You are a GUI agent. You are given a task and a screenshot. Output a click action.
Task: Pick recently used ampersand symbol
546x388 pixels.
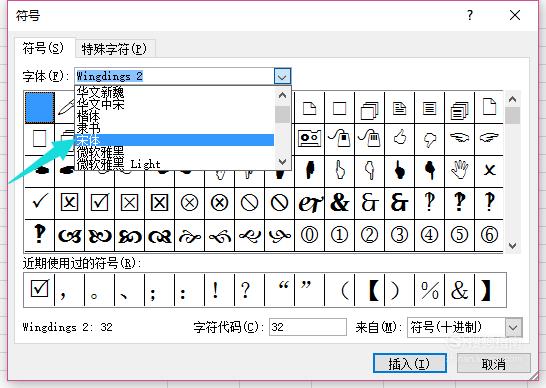(x=459, y=290)
